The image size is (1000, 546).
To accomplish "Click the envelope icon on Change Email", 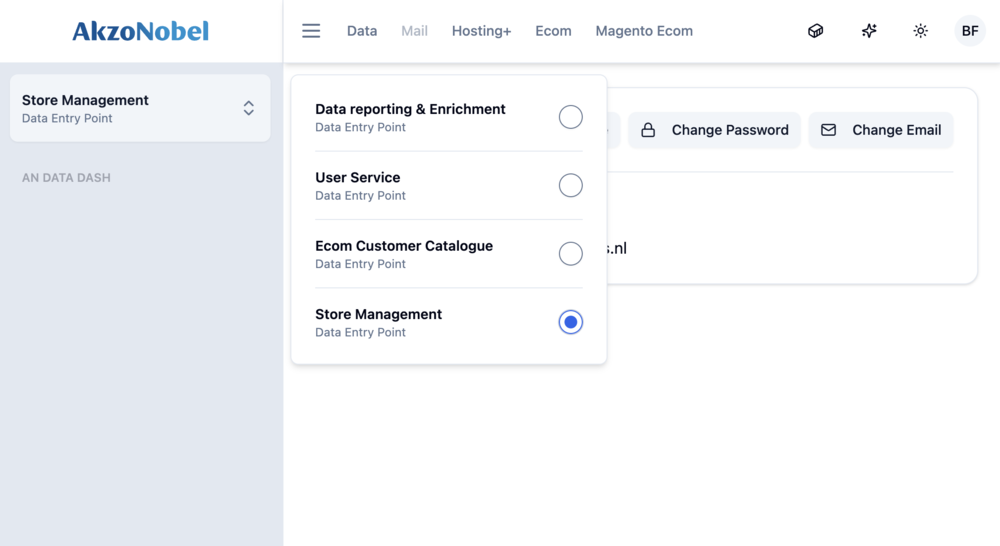I will pos(829,130).
